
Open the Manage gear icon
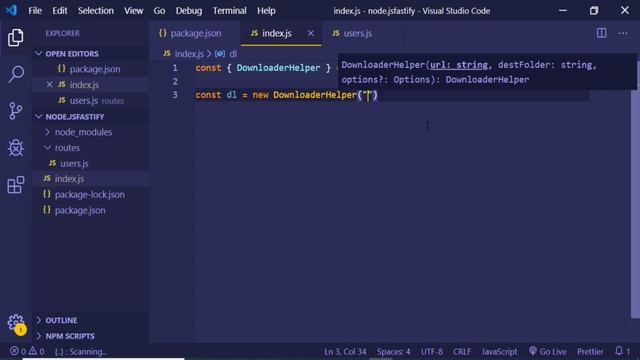[16, 323]
